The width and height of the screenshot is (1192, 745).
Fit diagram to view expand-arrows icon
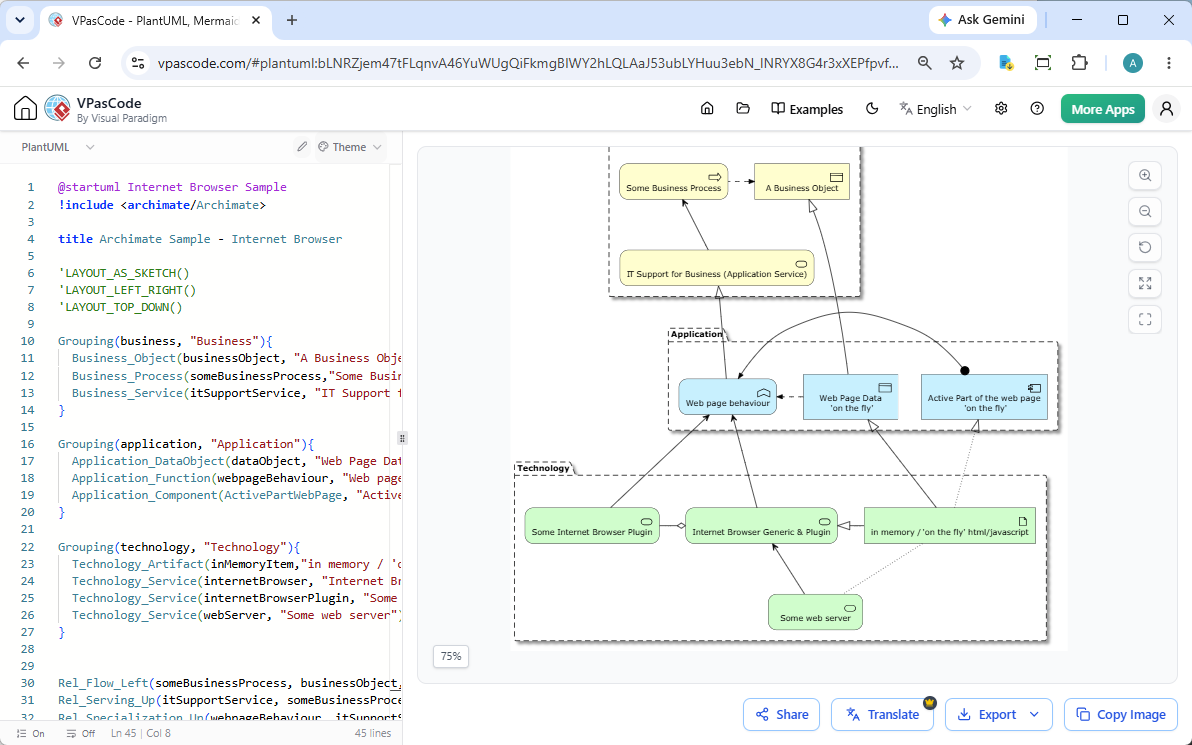tap(1145, 284)
